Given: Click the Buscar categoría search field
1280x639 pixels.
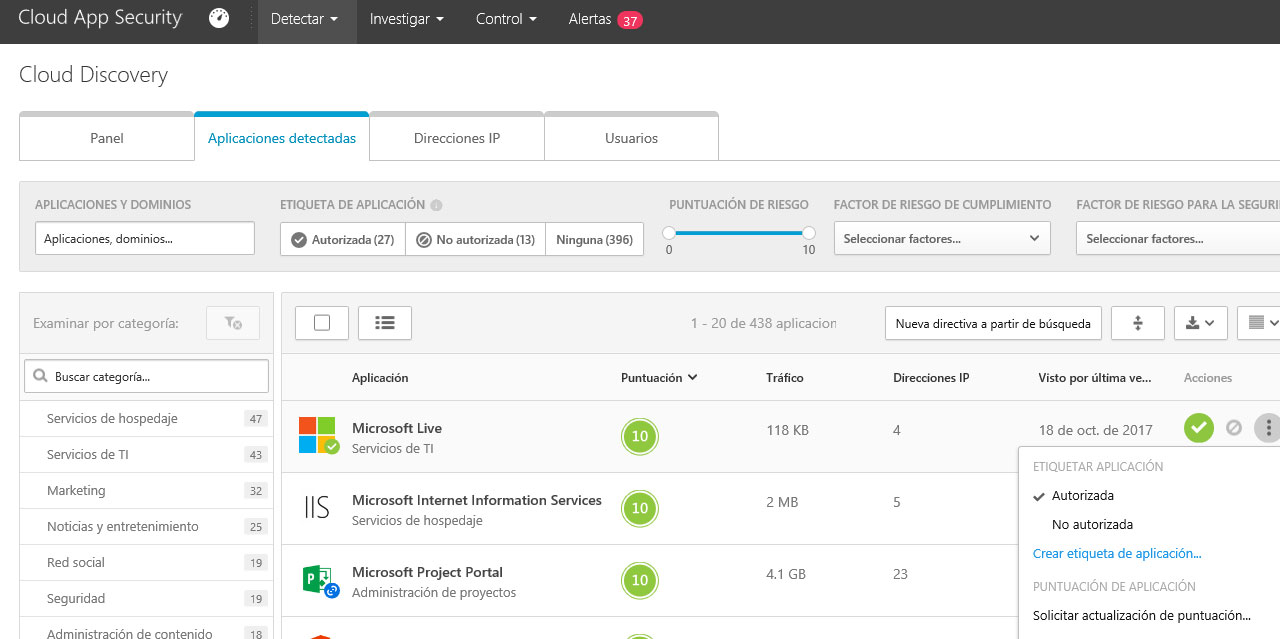Looking at the screenshot, I should click(x=146, y=376).
